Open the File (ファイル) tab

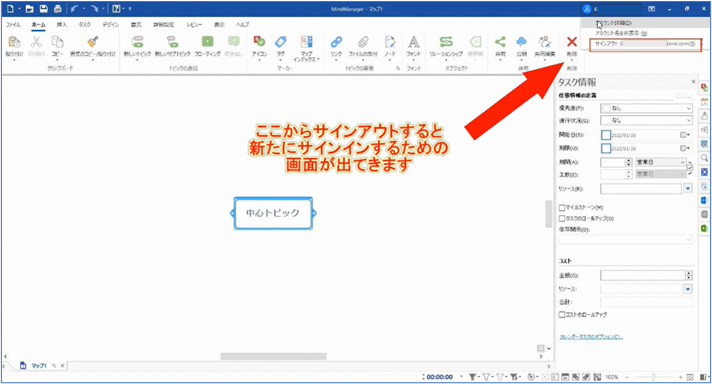click(x=13, y=25)
